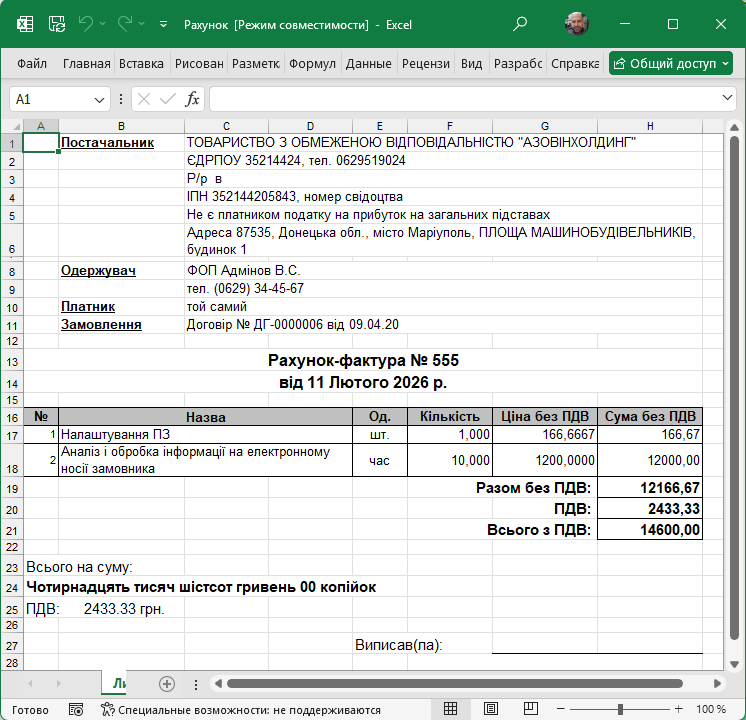The width and height of the screenshot is (746, 720).
Task: Add a new sheet with plus icon
Action: pos(167,684)
